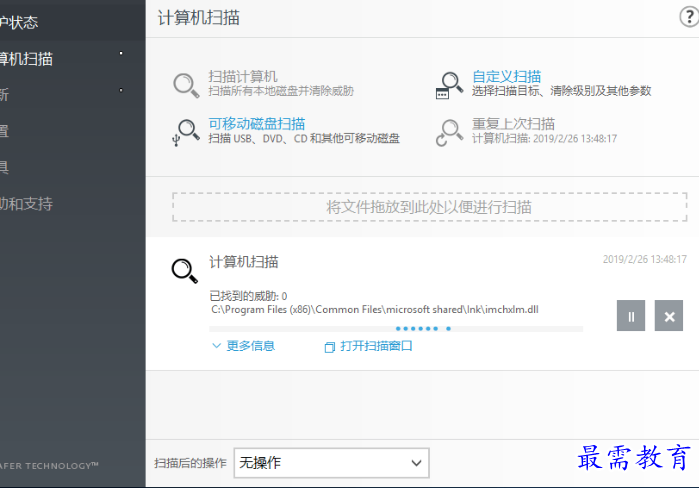Image resolution: width=699 pixels, height=489 pixels.
Task: Open help via the question mark icon
Action: click(x=689, y=17)
